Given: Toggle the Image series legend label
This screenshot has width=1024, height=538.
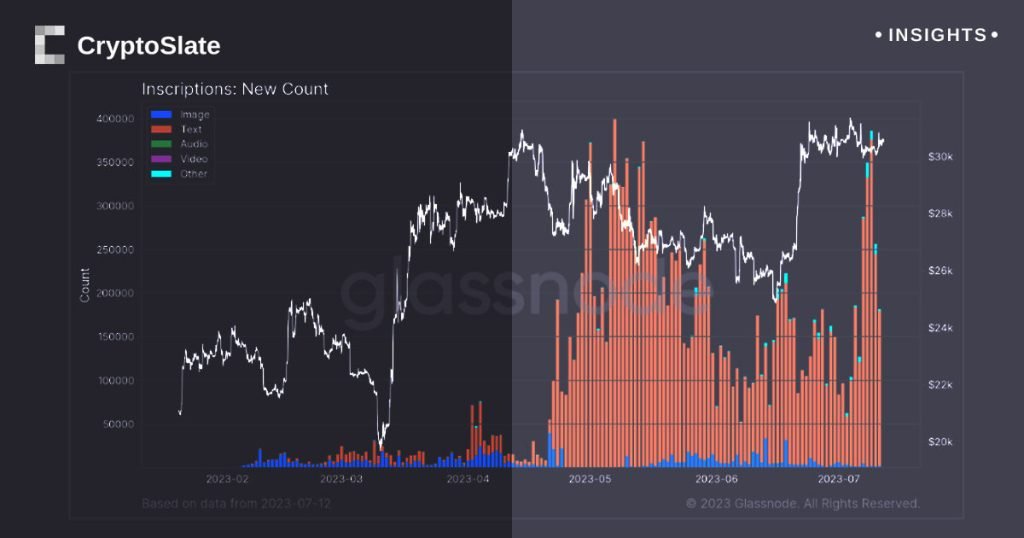Looking at the screenshot, I should tap(195, 114).
